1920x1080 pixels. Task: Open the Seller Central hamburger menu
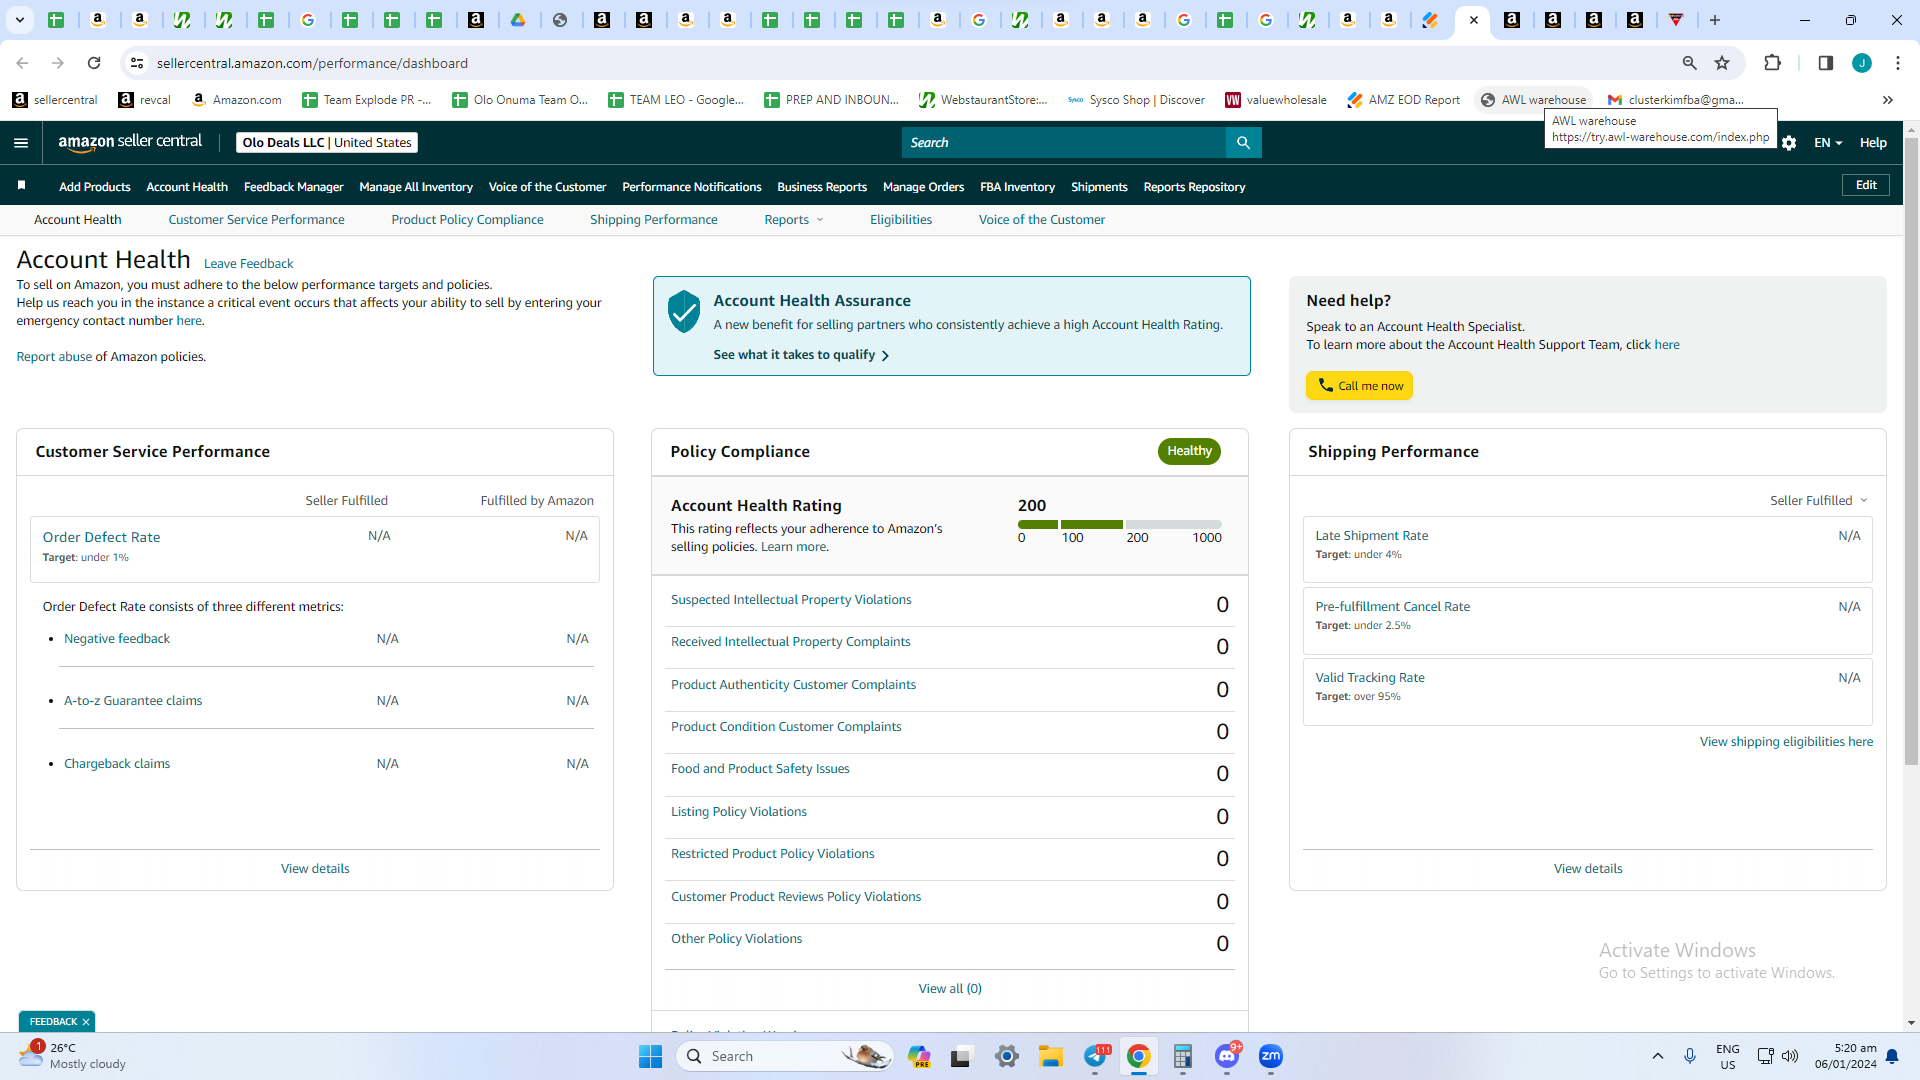point(21,142)
